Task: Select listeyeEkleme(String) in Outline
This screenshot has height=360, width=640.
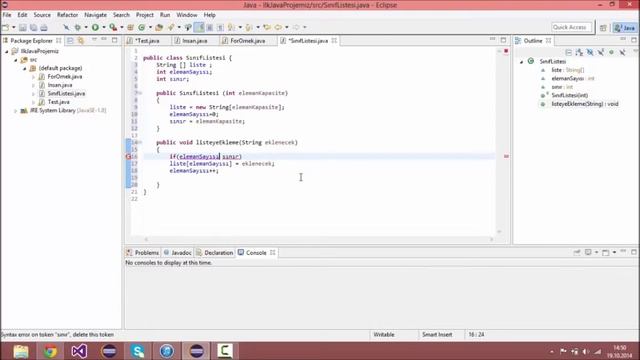Action: [585, 104]
